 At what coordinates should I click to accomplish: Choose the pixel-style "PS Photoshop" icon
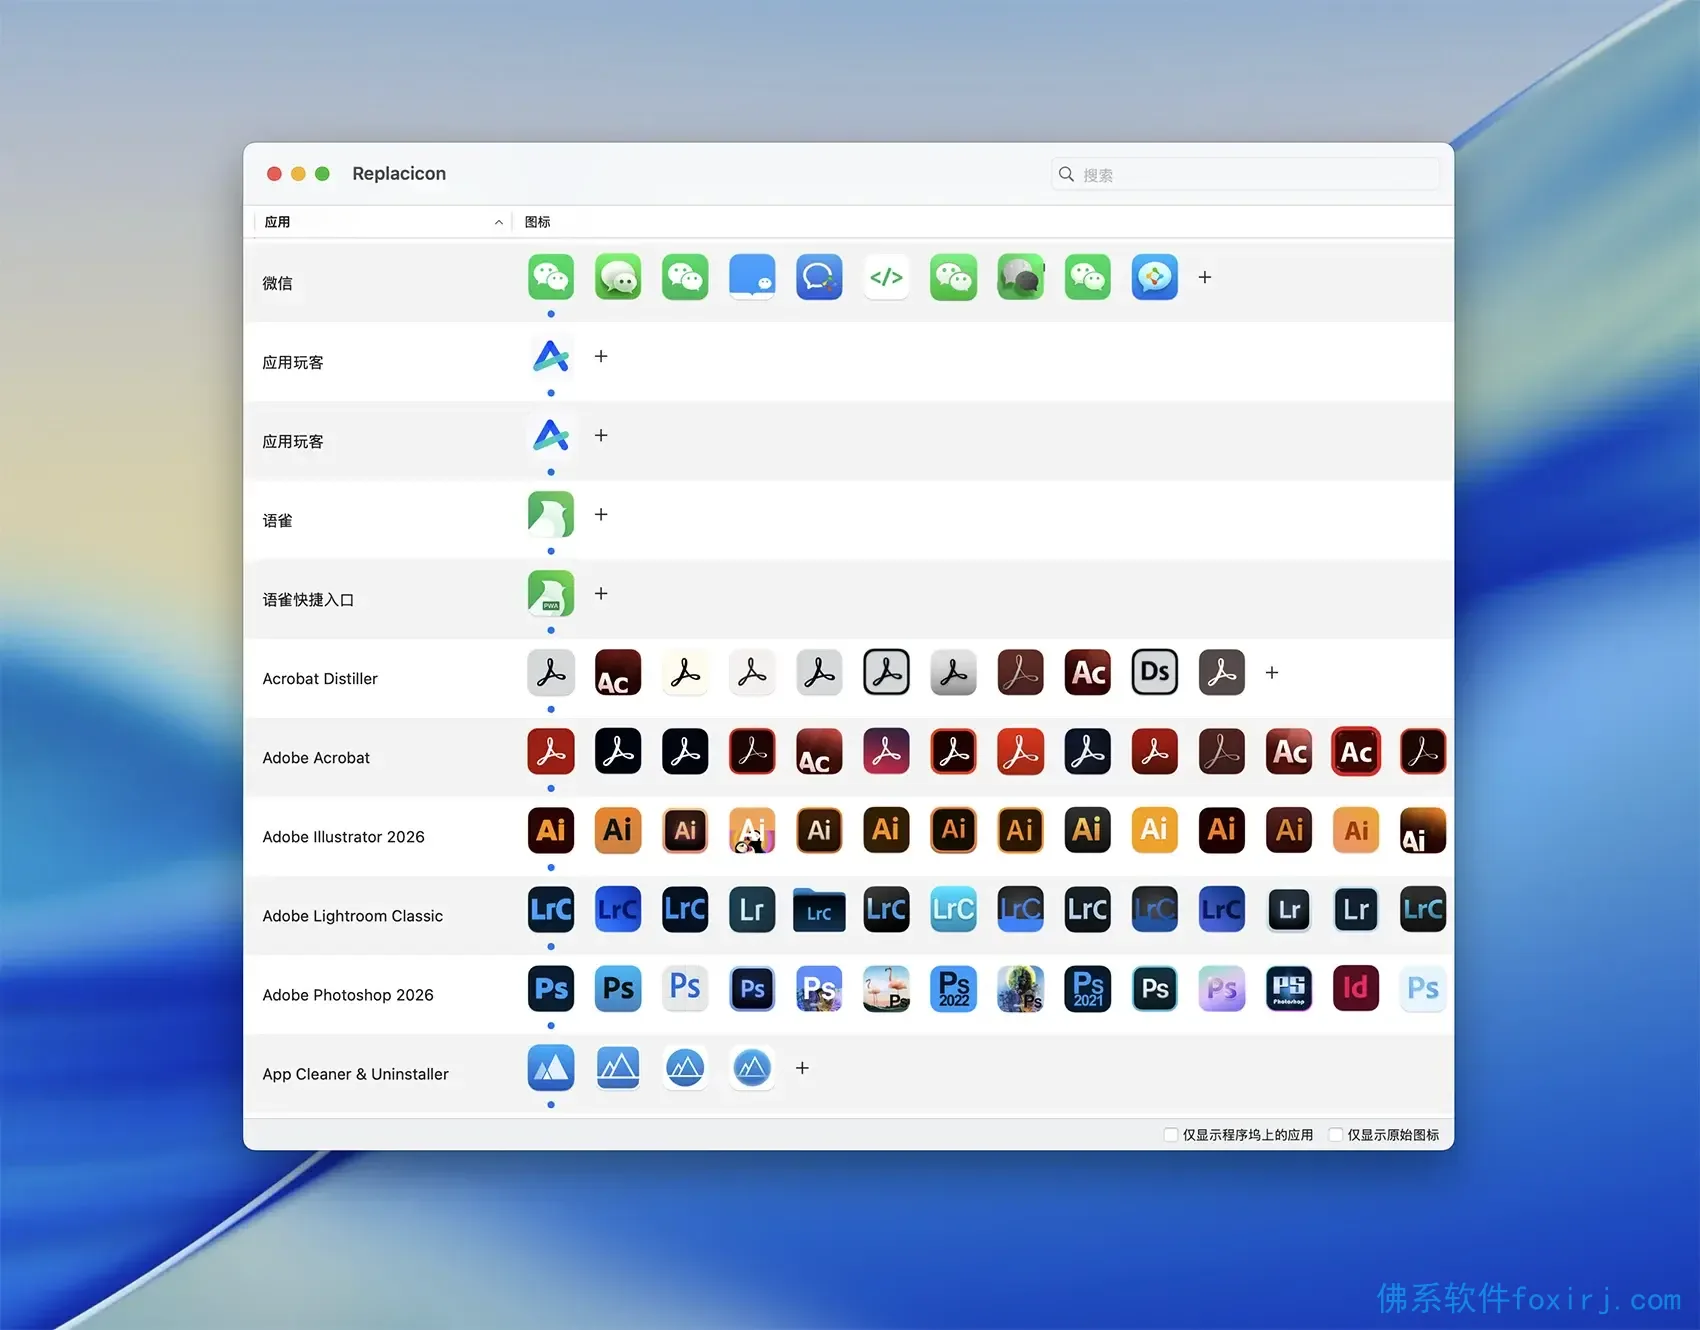click(x=1288, y=988)
